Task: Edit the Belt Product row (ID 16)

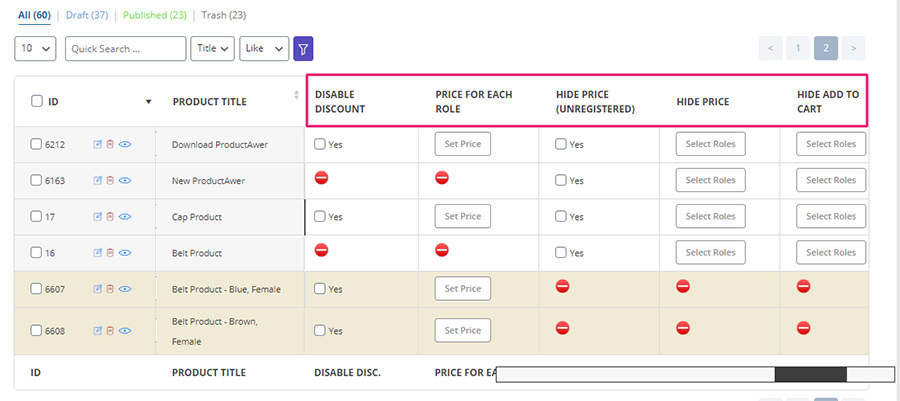Action: (x=98, y=253)
